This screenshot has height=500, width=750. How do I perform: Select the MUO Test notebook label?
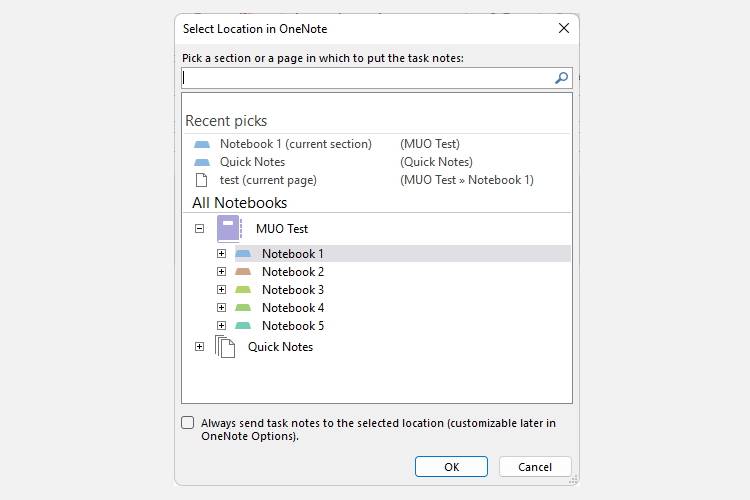(282, 229)
